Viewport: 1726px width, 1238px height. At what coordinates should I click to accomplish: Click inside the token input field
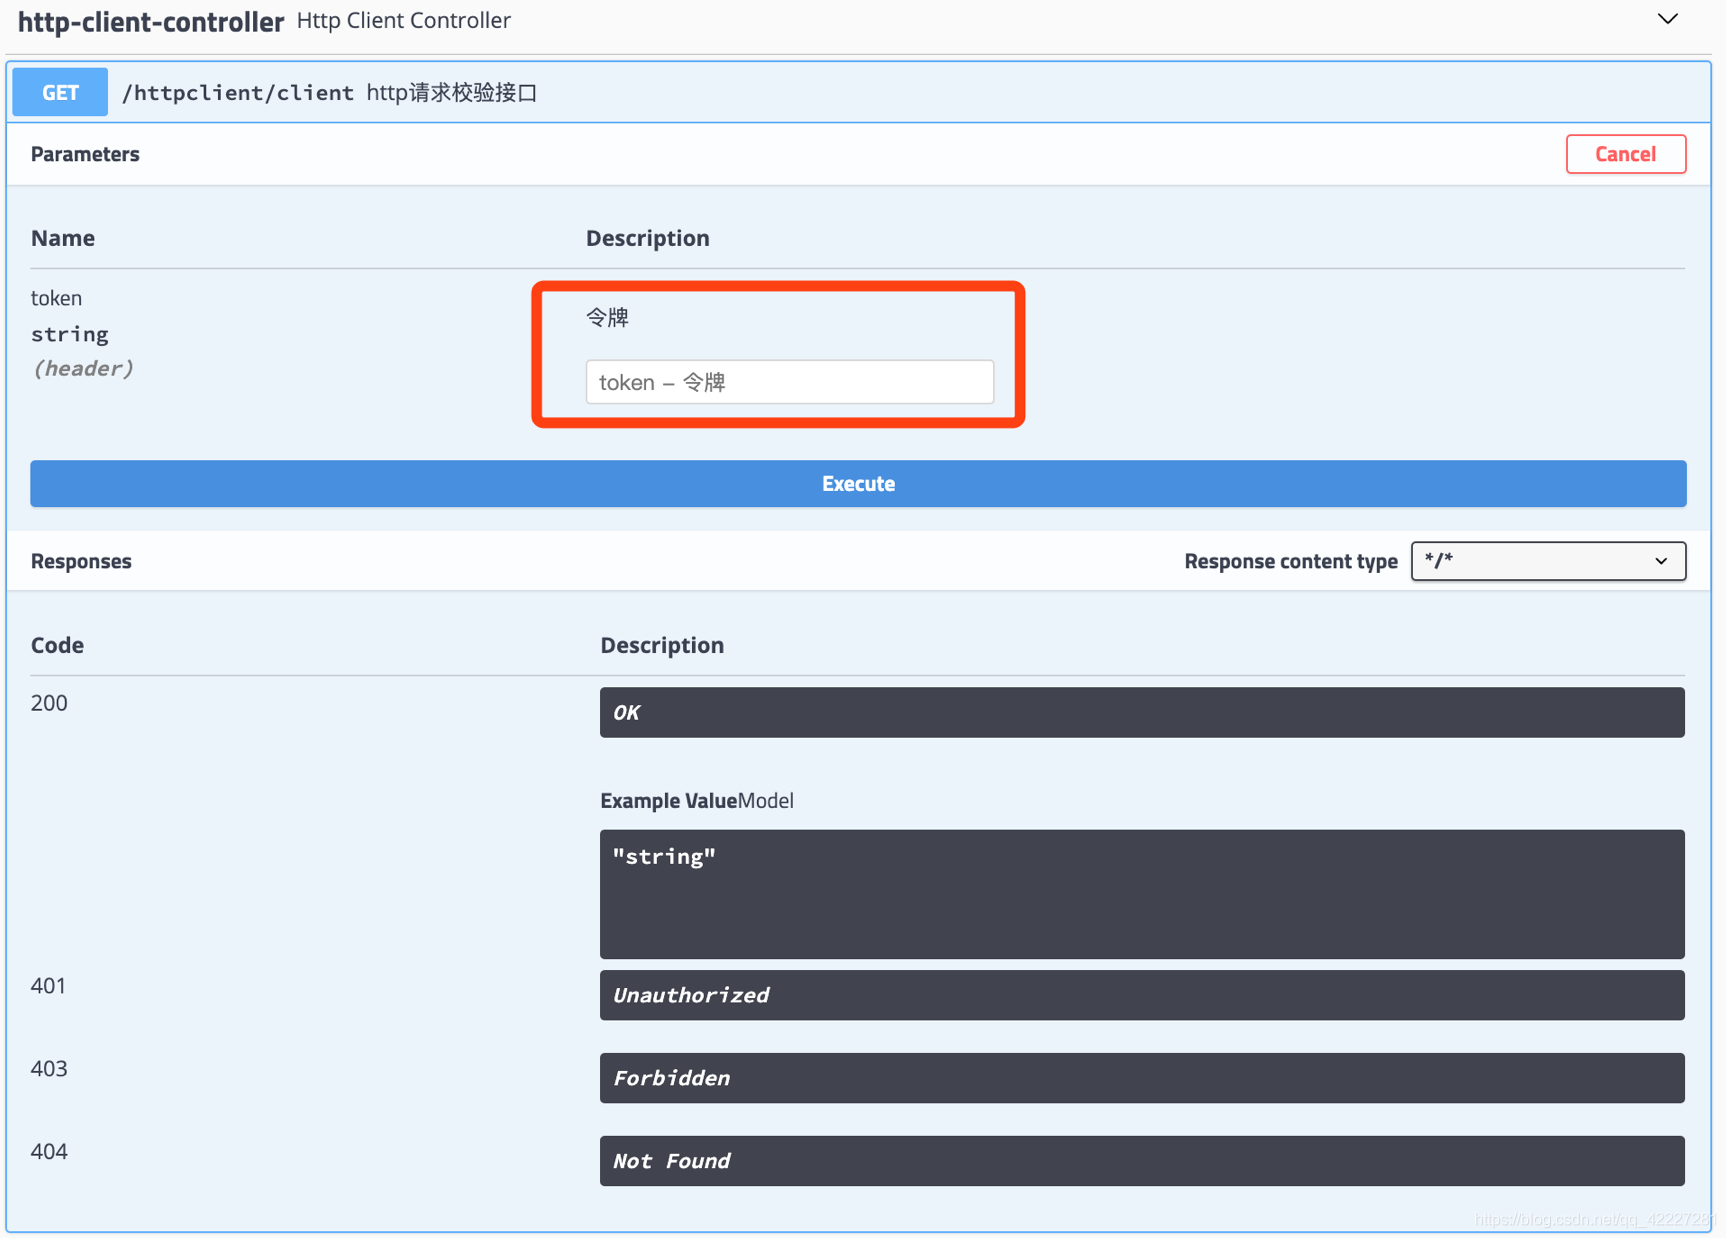(789, 381)
